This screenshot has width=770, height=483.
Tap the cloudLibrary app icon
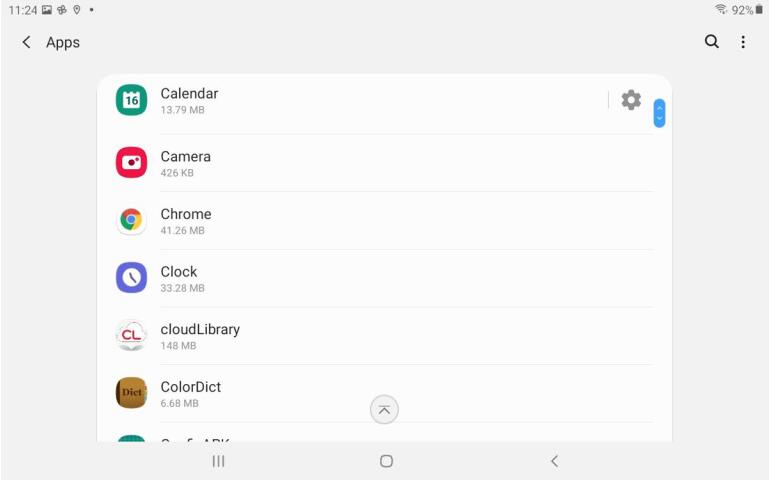[131, 335]
